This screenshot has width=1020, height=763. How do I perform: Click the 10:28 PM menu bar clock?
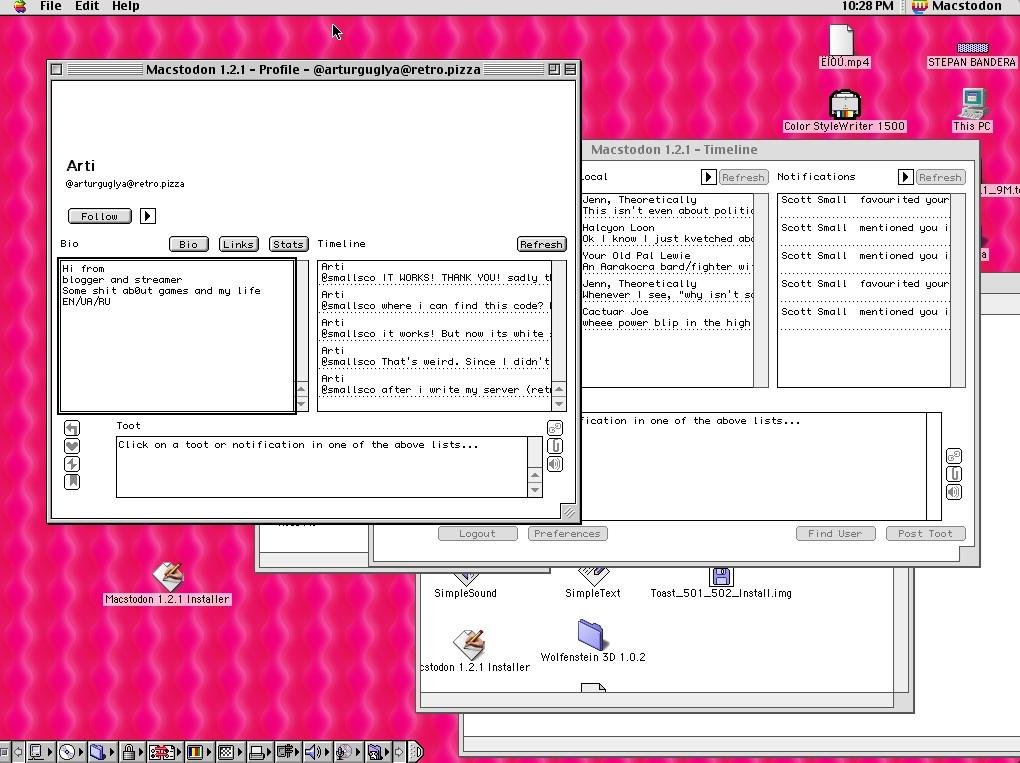coord(867,7)
